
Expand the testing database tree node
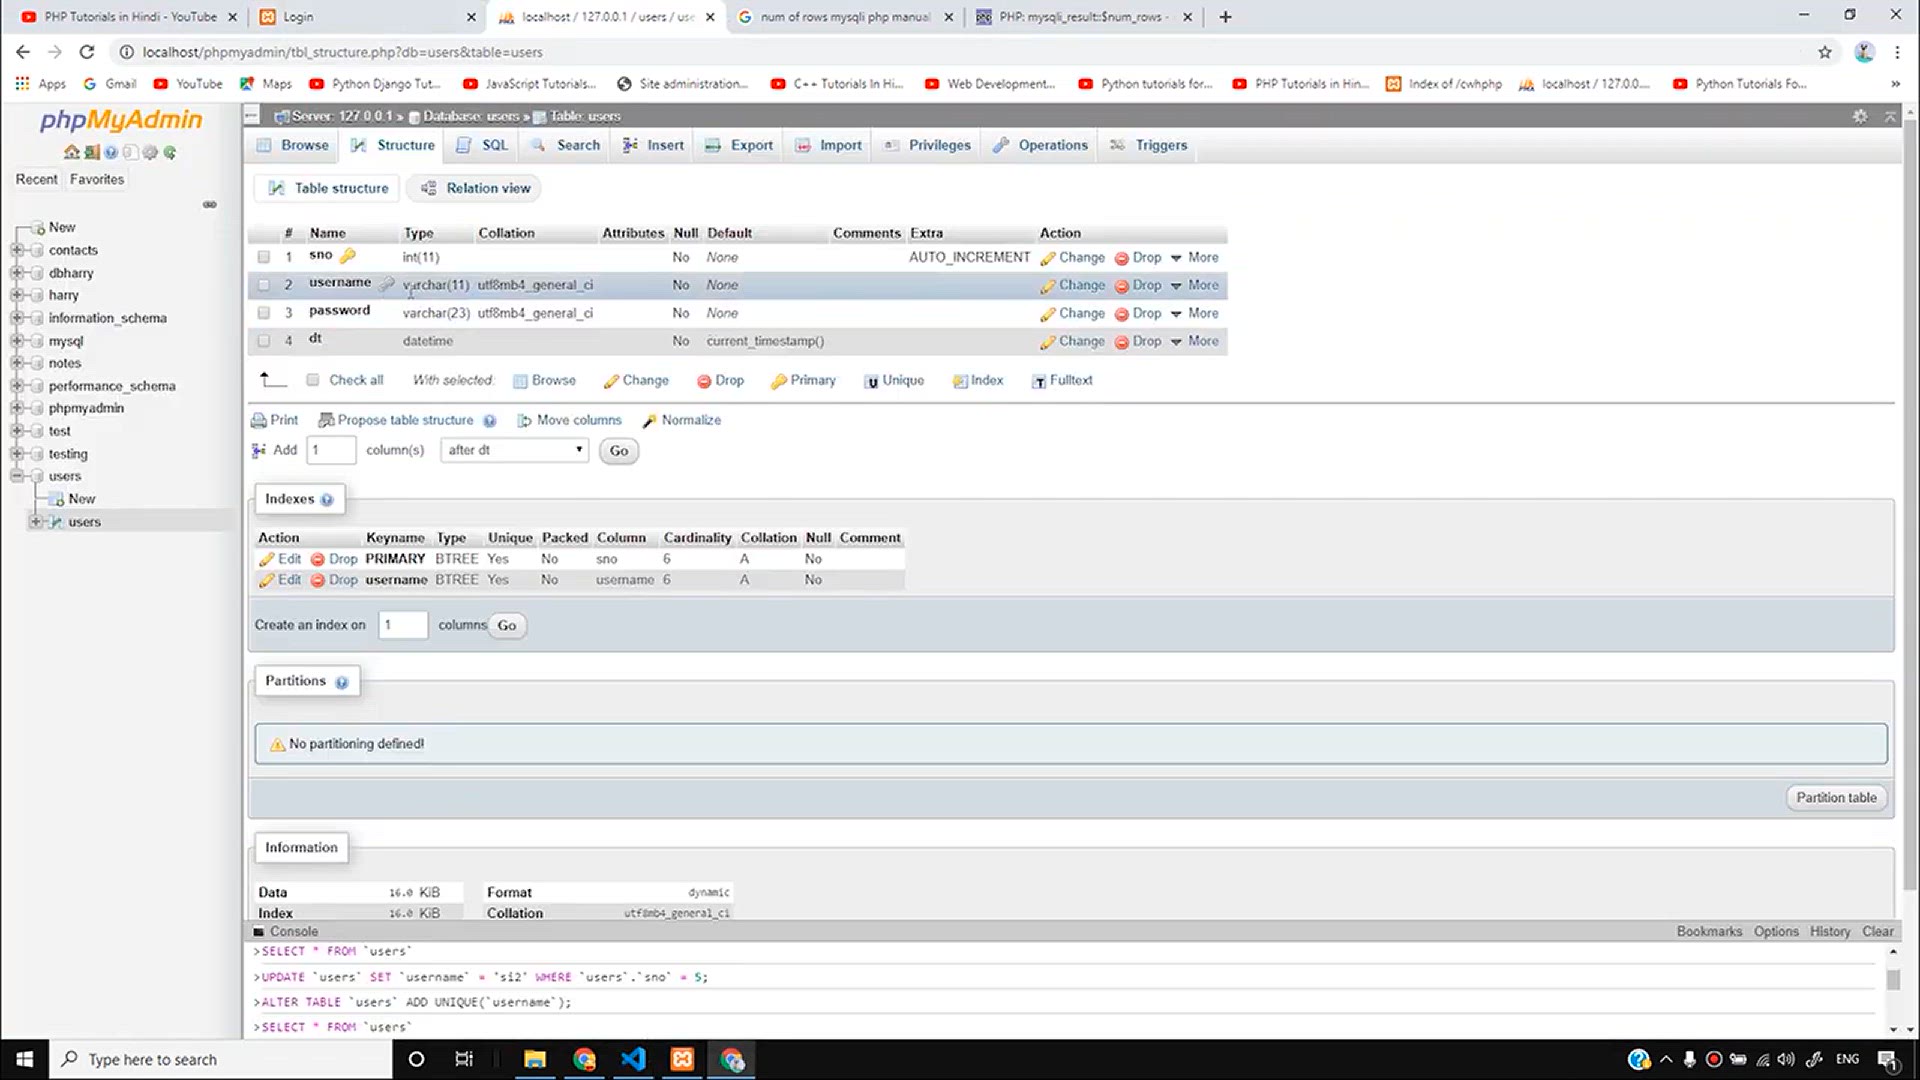click(17, 454)
